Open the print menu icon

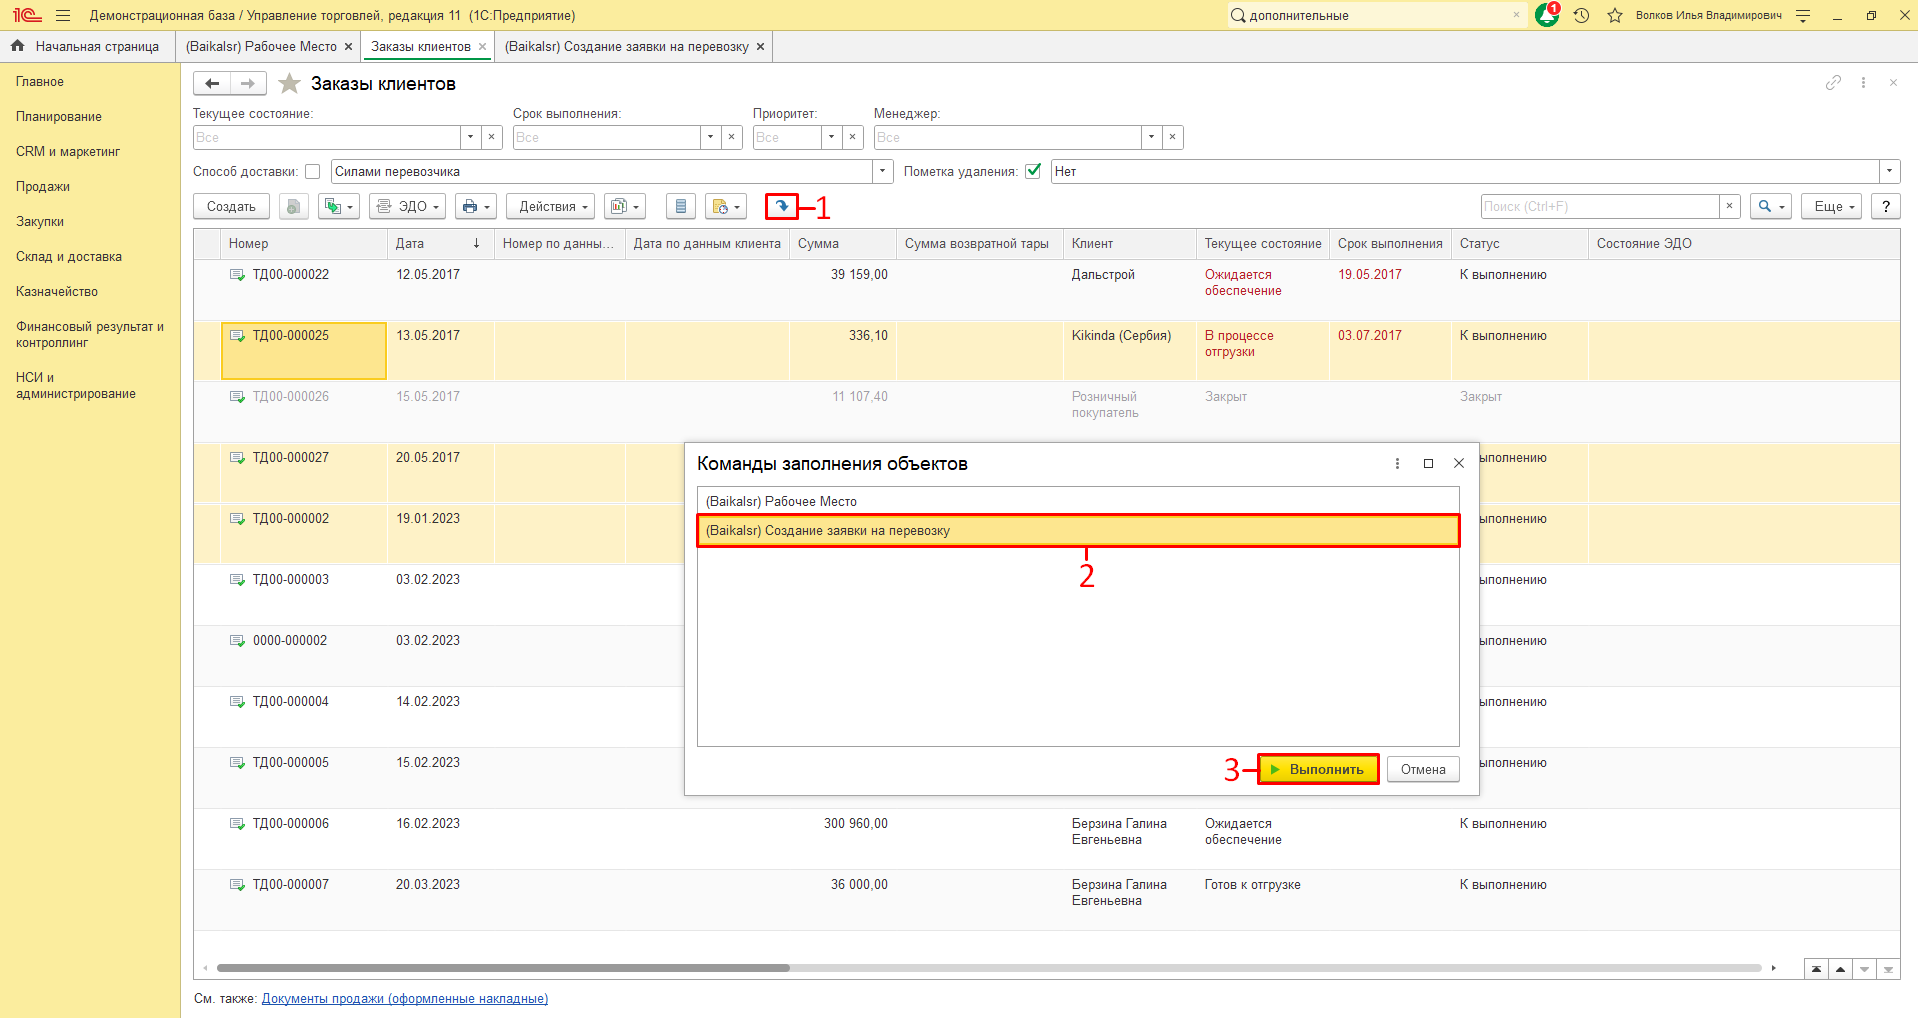coord(476,206)
